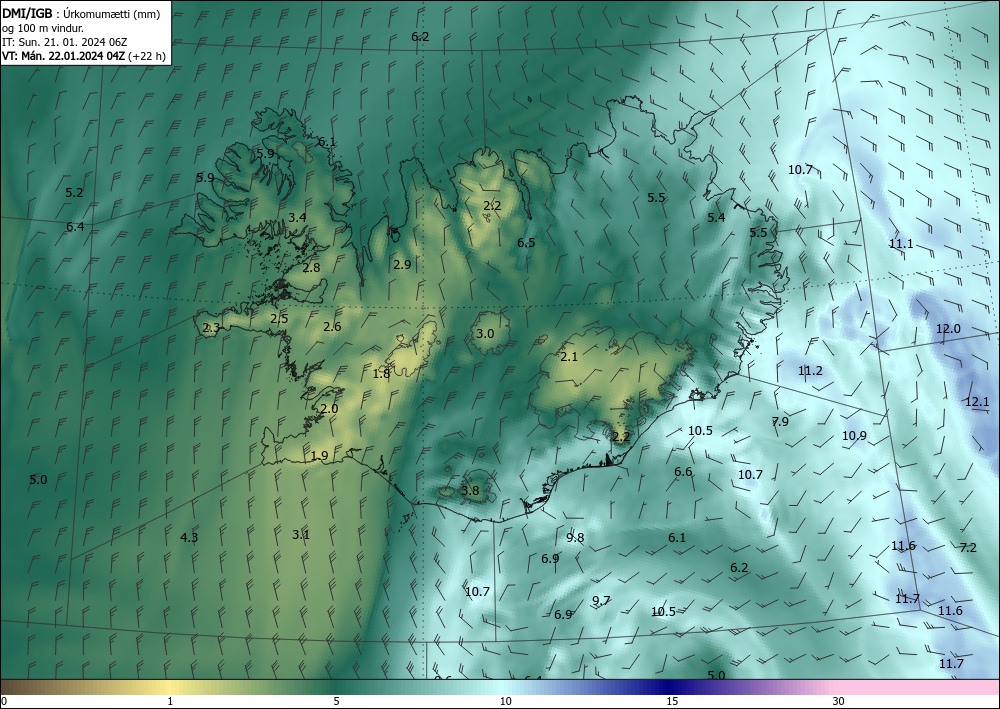Screen dimensions: 1000x709
Task: Click the 7.2 value on the map
Action: [x=968, y=547]
